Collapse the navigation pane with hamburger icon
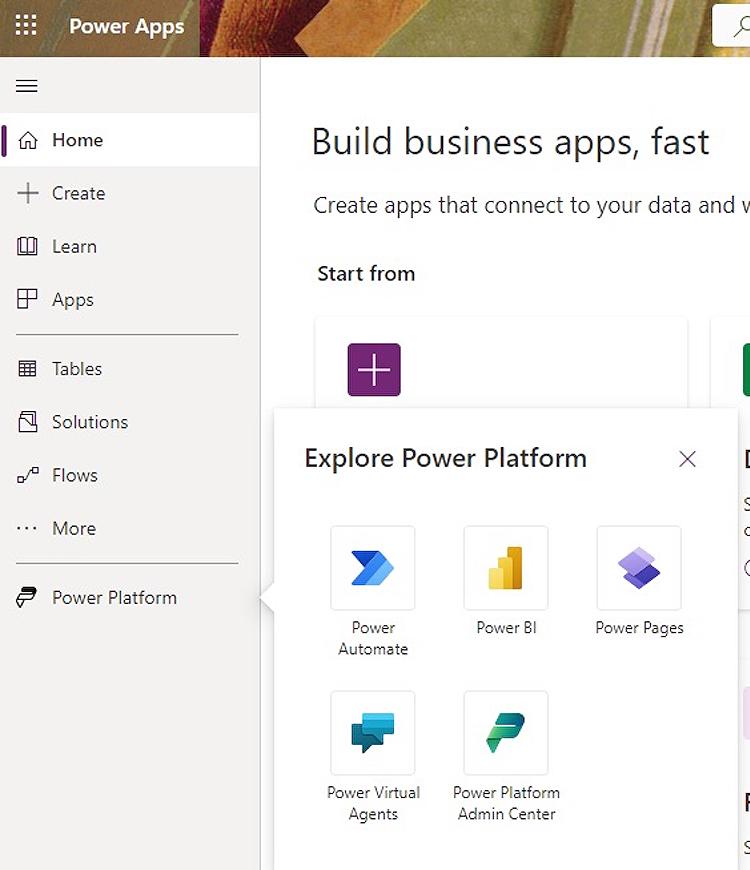This screenshot has height=870, width=750. point(26,86)
